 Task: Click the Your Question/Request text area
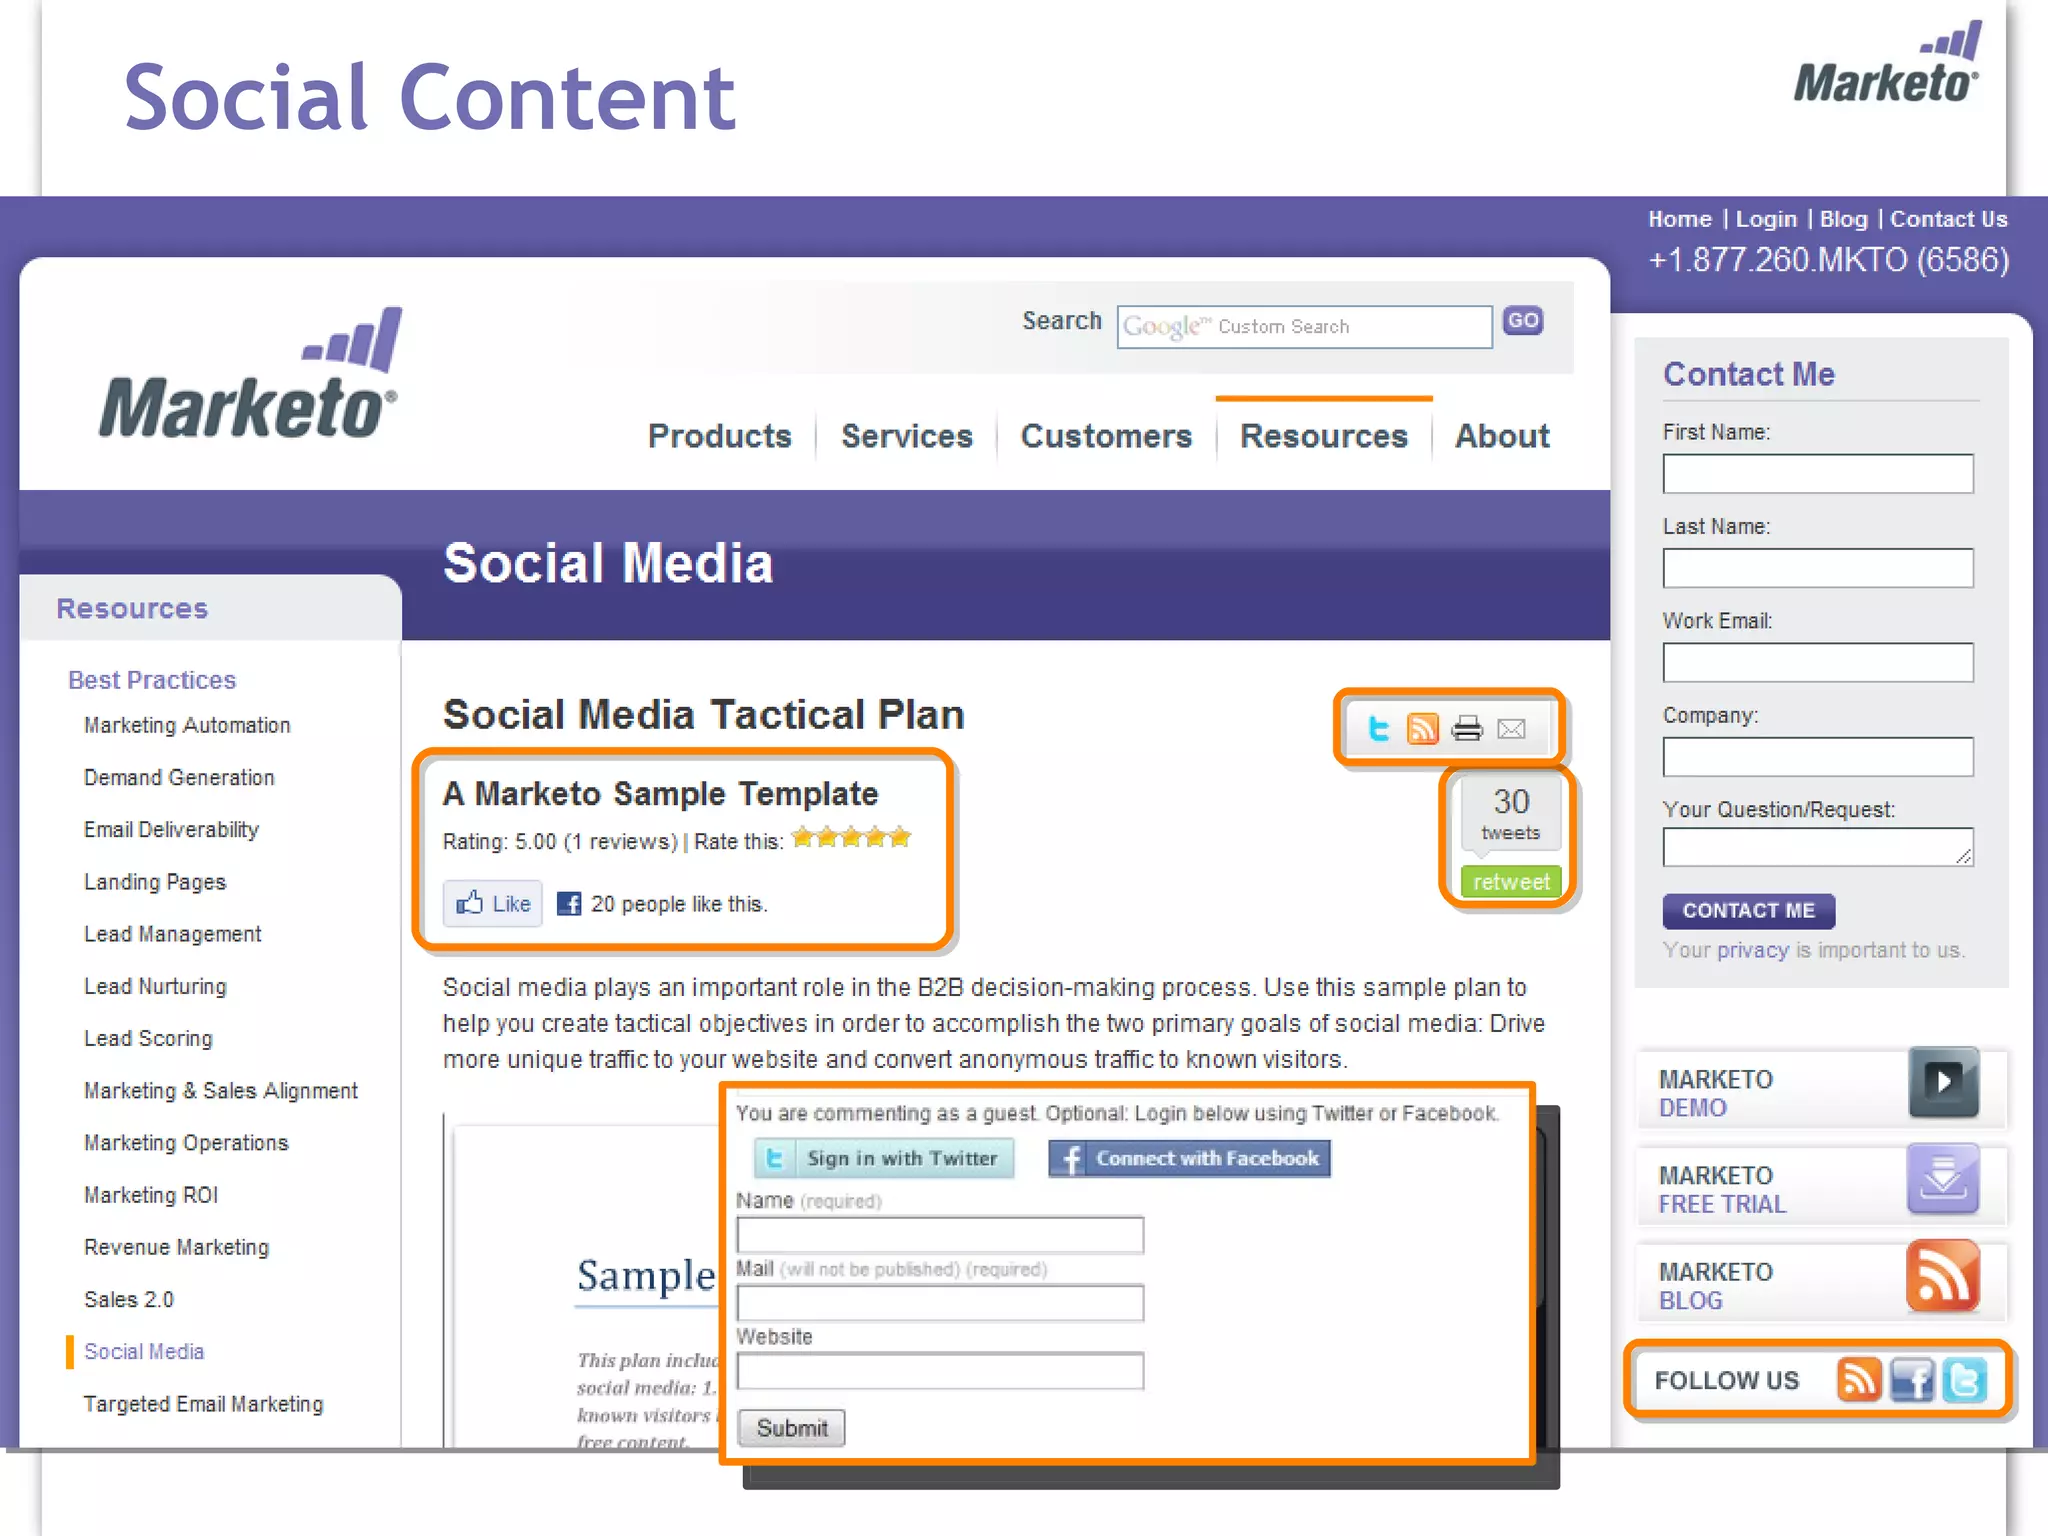pos(1817,847)
